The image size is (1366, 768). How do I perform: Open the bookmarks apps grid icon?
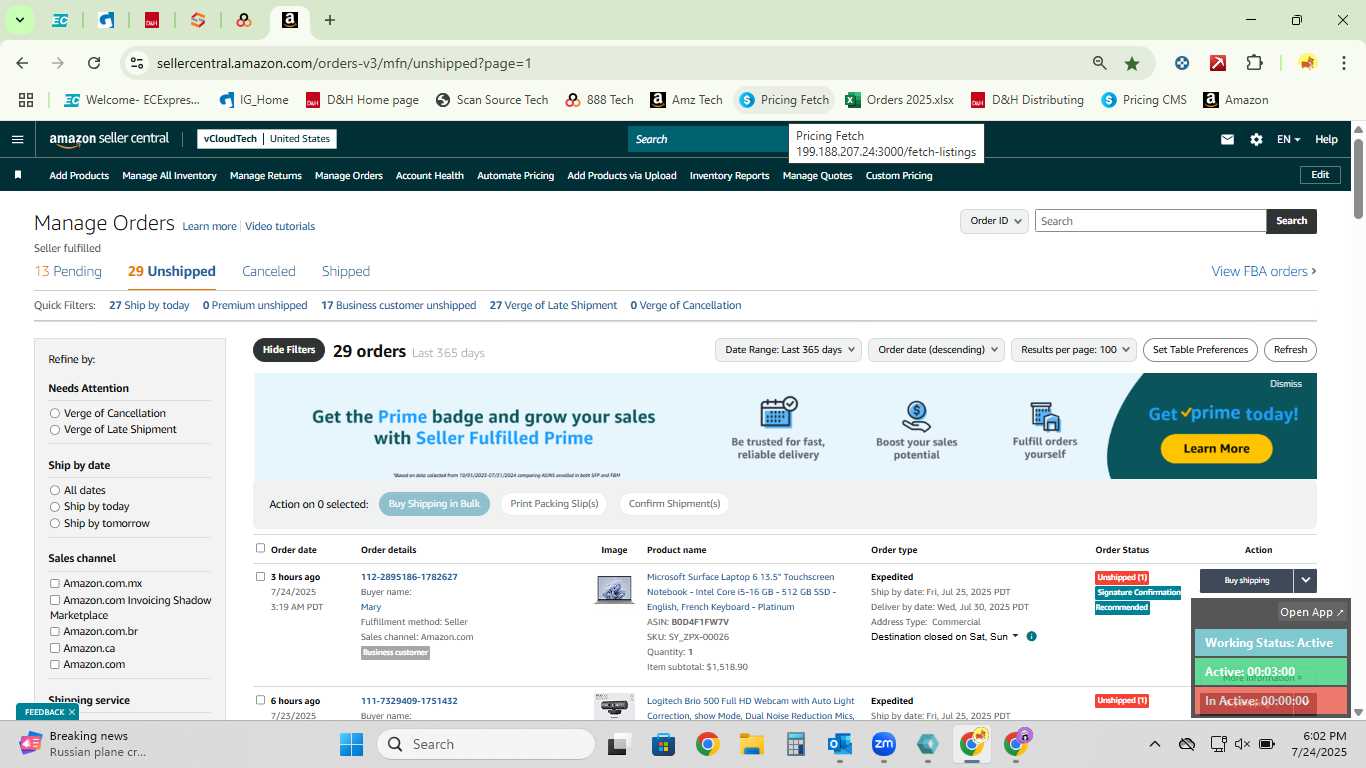pyautogui.click(x=26, y=100)
